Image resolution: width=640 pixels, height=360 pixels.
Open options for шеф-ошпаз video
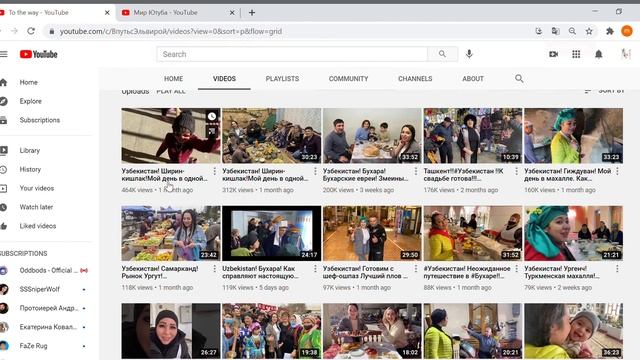coord(416,269)
